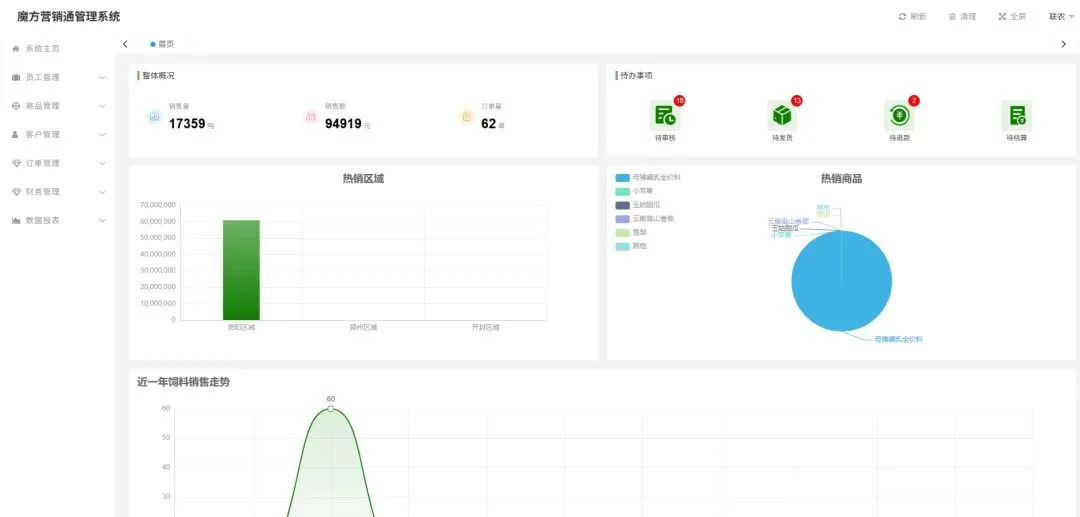Viewport: 1080px width, 517px height.
Task: Click the 整体概况 section heading
Action: [x=158, y=76]
